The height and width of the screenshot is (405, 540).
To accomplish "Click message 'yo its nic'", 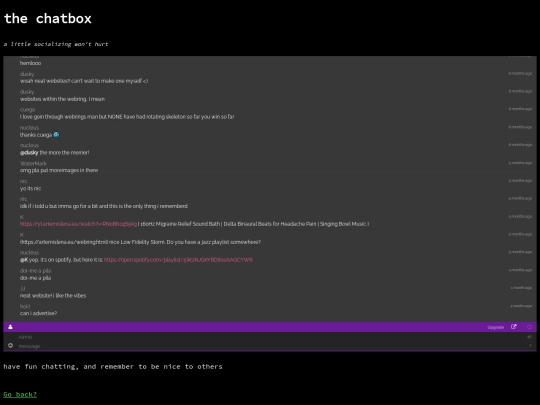I will [30, 188].
